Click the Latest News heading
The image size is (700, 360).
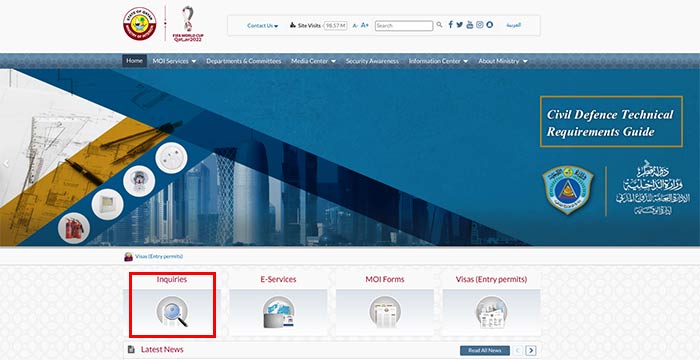(162, 349)
